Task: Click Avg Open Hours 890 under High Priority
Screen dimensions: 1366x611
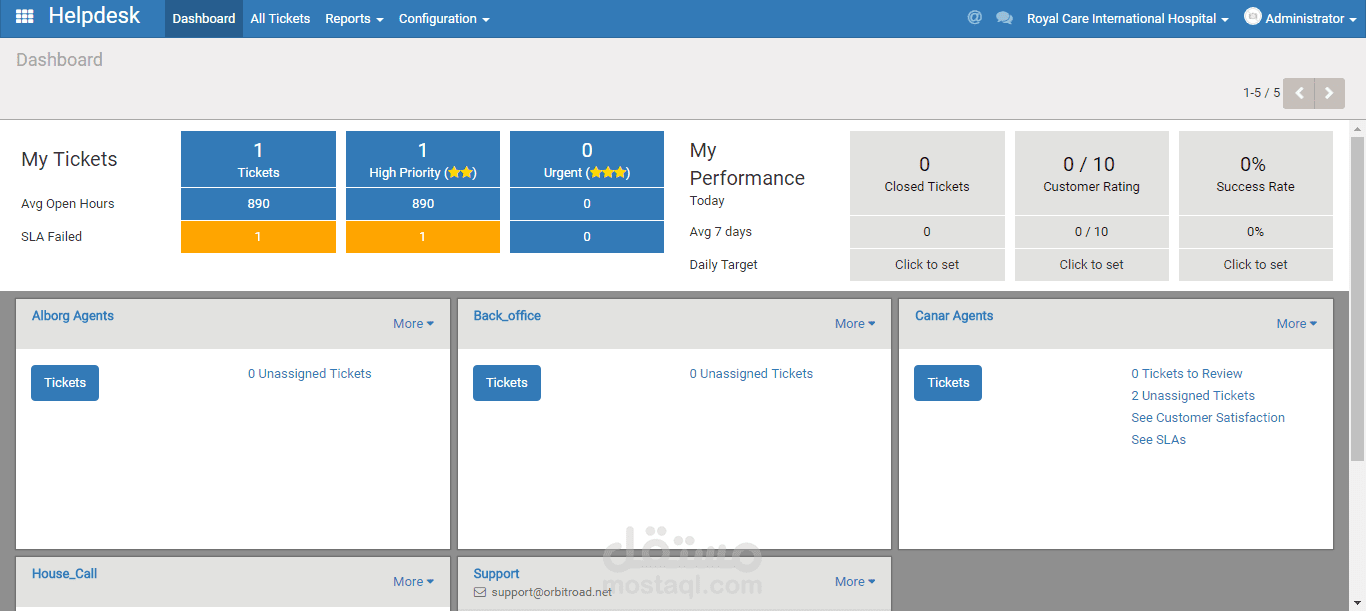Action: pyautogui.click(x=423, y=204)
